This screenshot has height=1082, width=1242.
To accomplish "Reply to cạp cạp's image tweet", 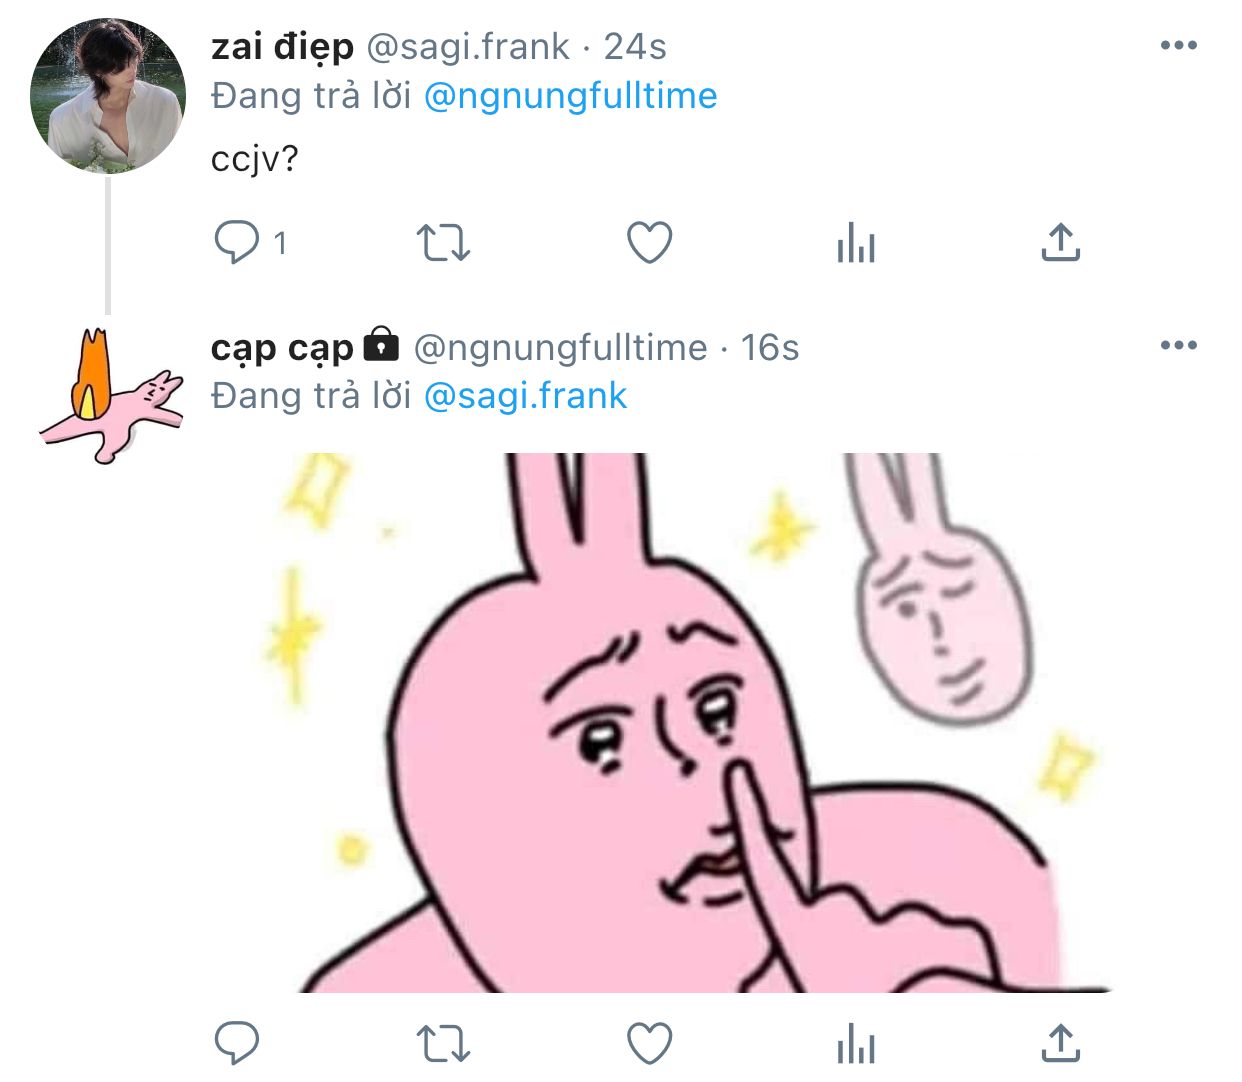I will click(237, 1043).
